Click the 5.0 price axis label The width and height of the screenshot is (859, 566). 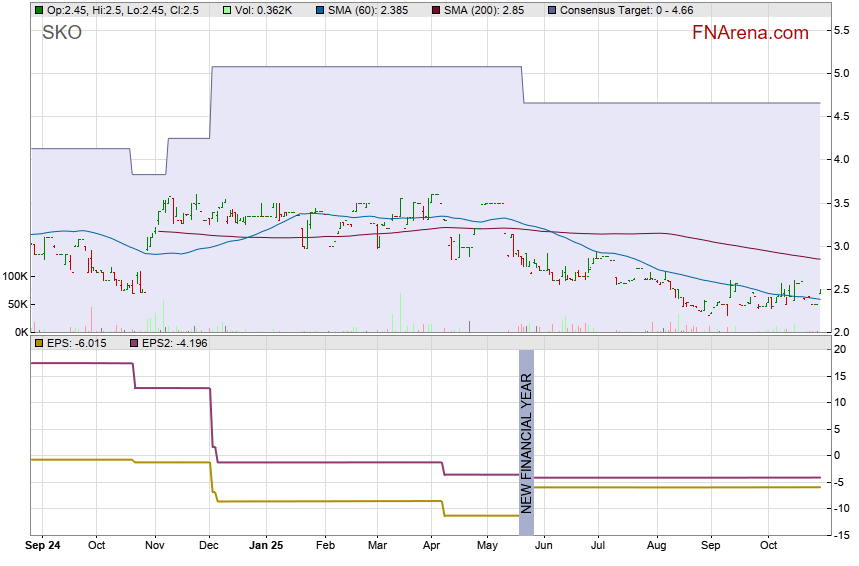(842, 73)
